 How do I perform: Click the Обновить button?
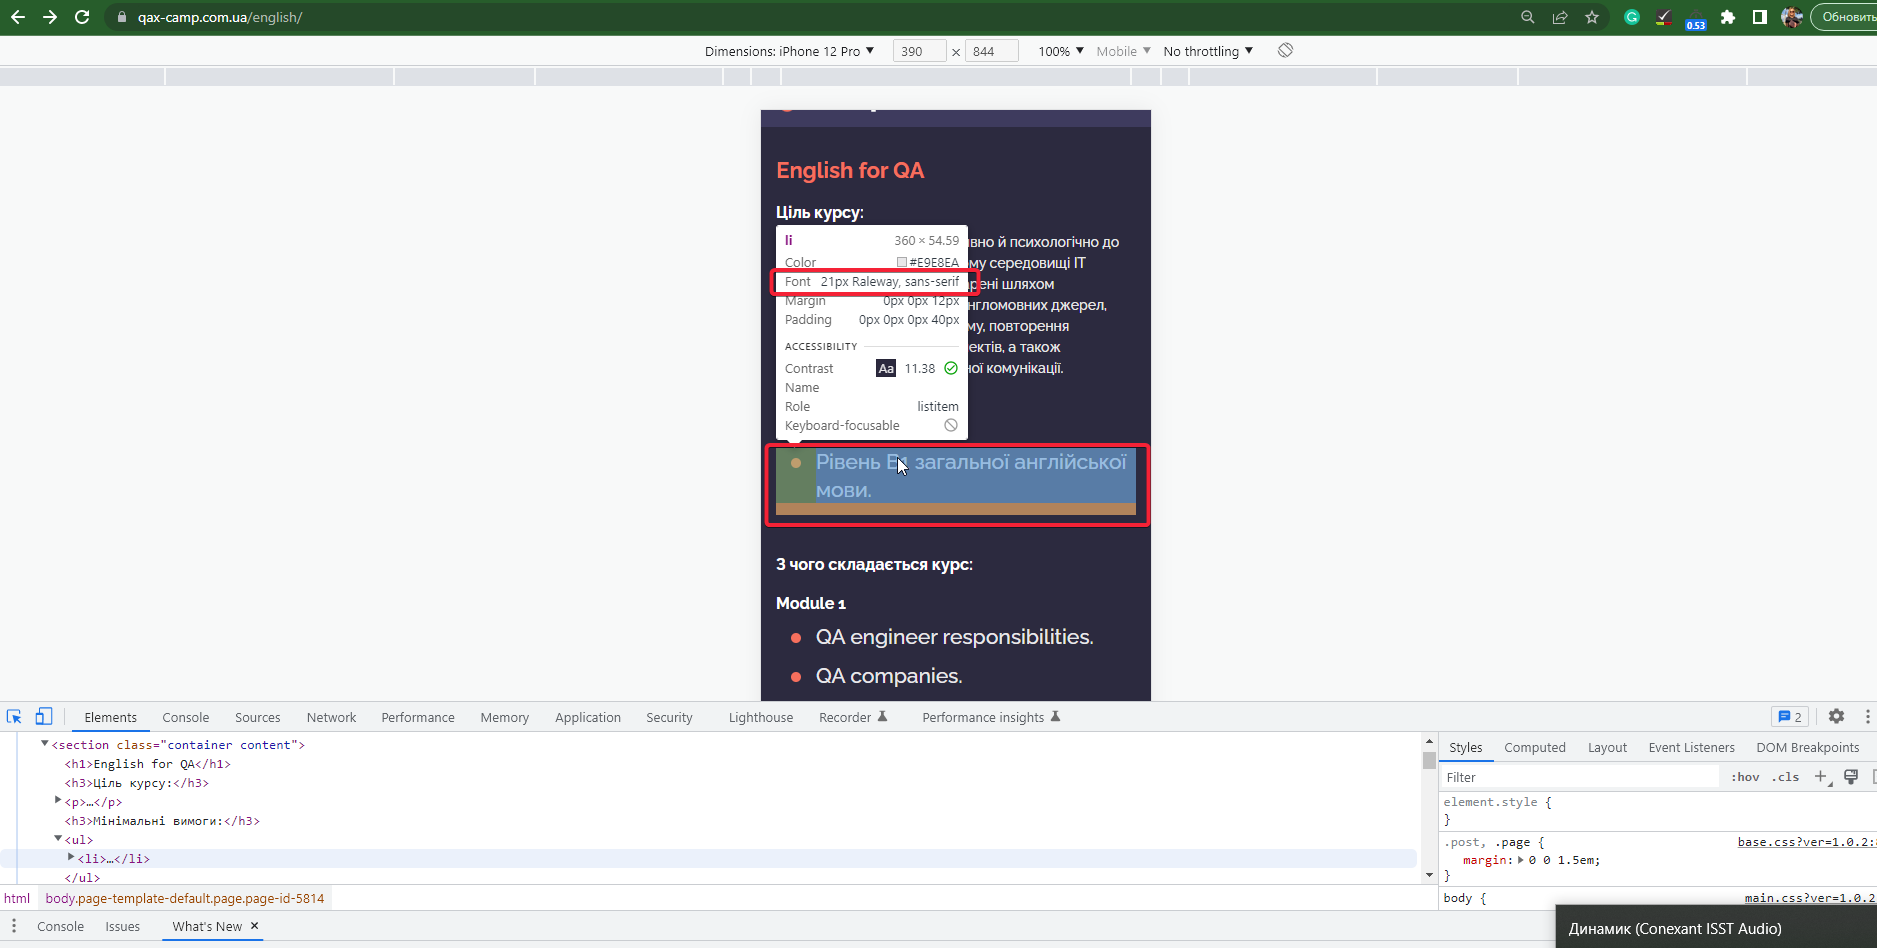point(1844,17)
